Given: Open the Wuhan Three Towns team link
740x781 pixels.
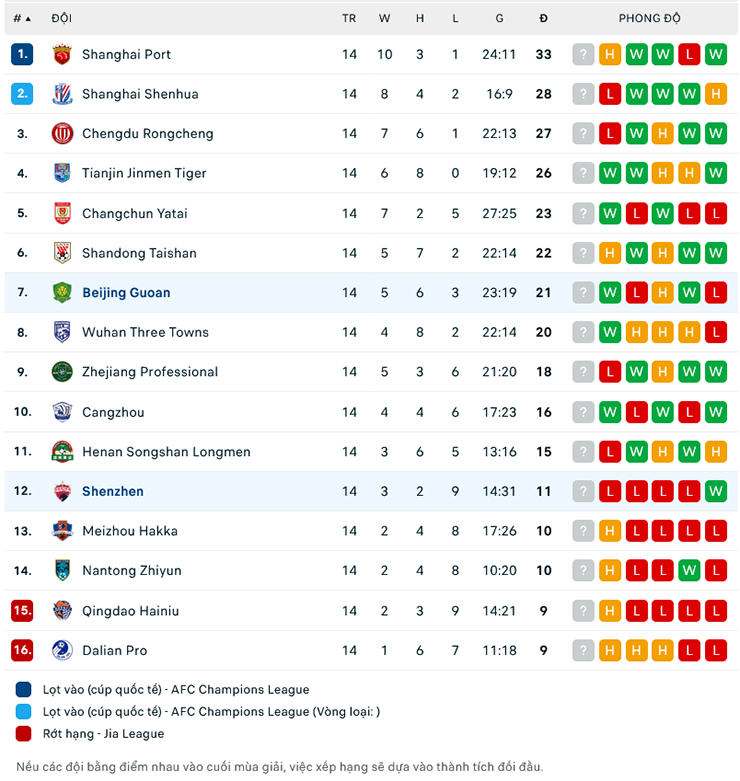Looking at the screenshot, I should pyautogui.click(x=145, y=332).
